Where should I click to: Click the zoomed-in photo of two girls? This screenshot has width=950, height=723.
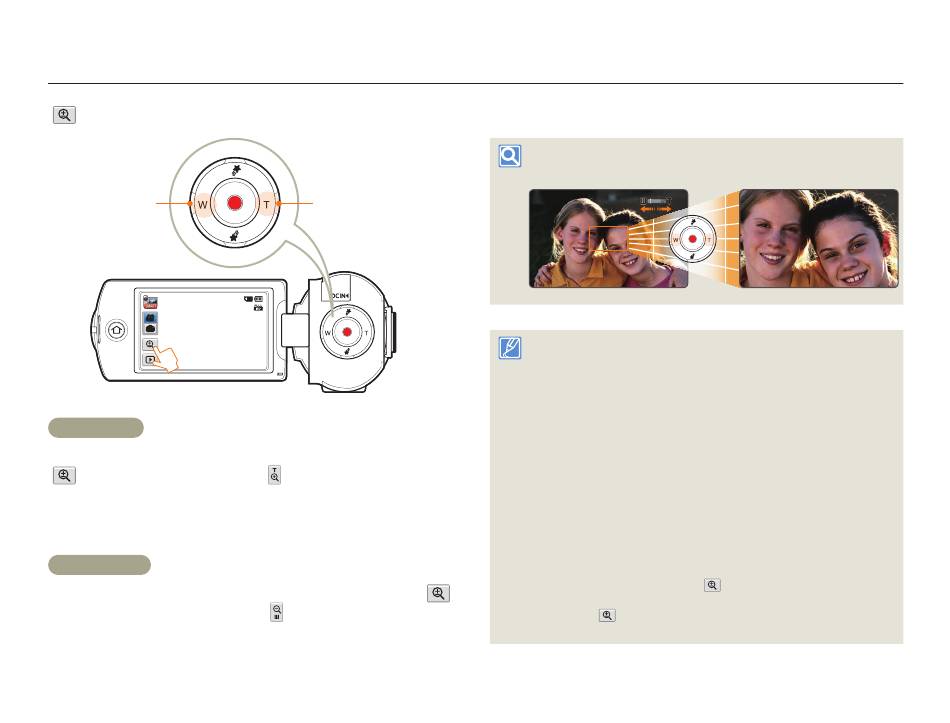pos(819,238)
